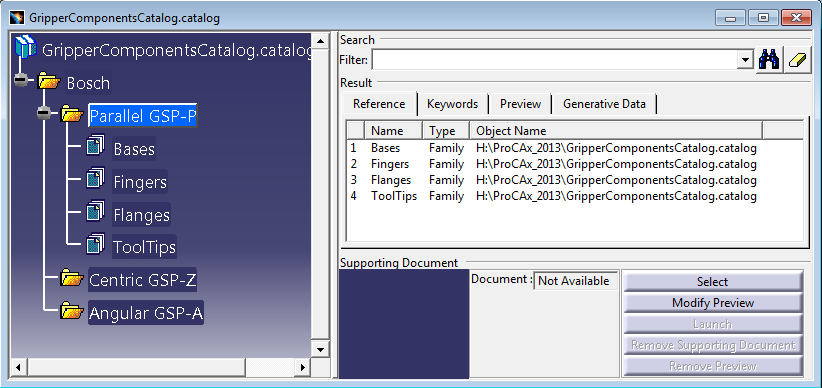Click the horizontal scrollbar thumb in the tree
This screenshot has height=388, width=822.
tap(136, 367)
